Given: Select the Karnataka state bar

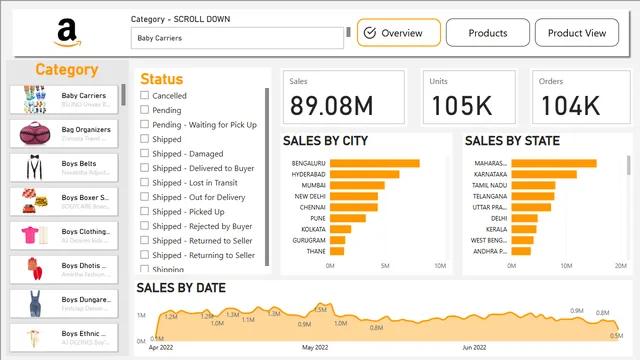Looking at the screenshot, I should 544,174.
